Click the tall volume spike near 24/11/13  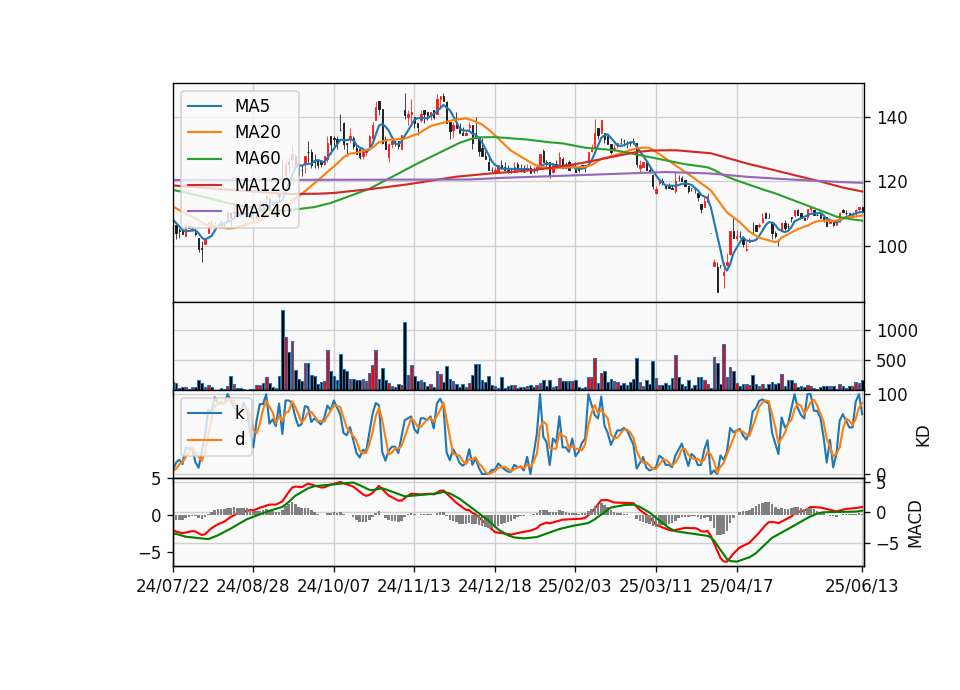(405, 356)
